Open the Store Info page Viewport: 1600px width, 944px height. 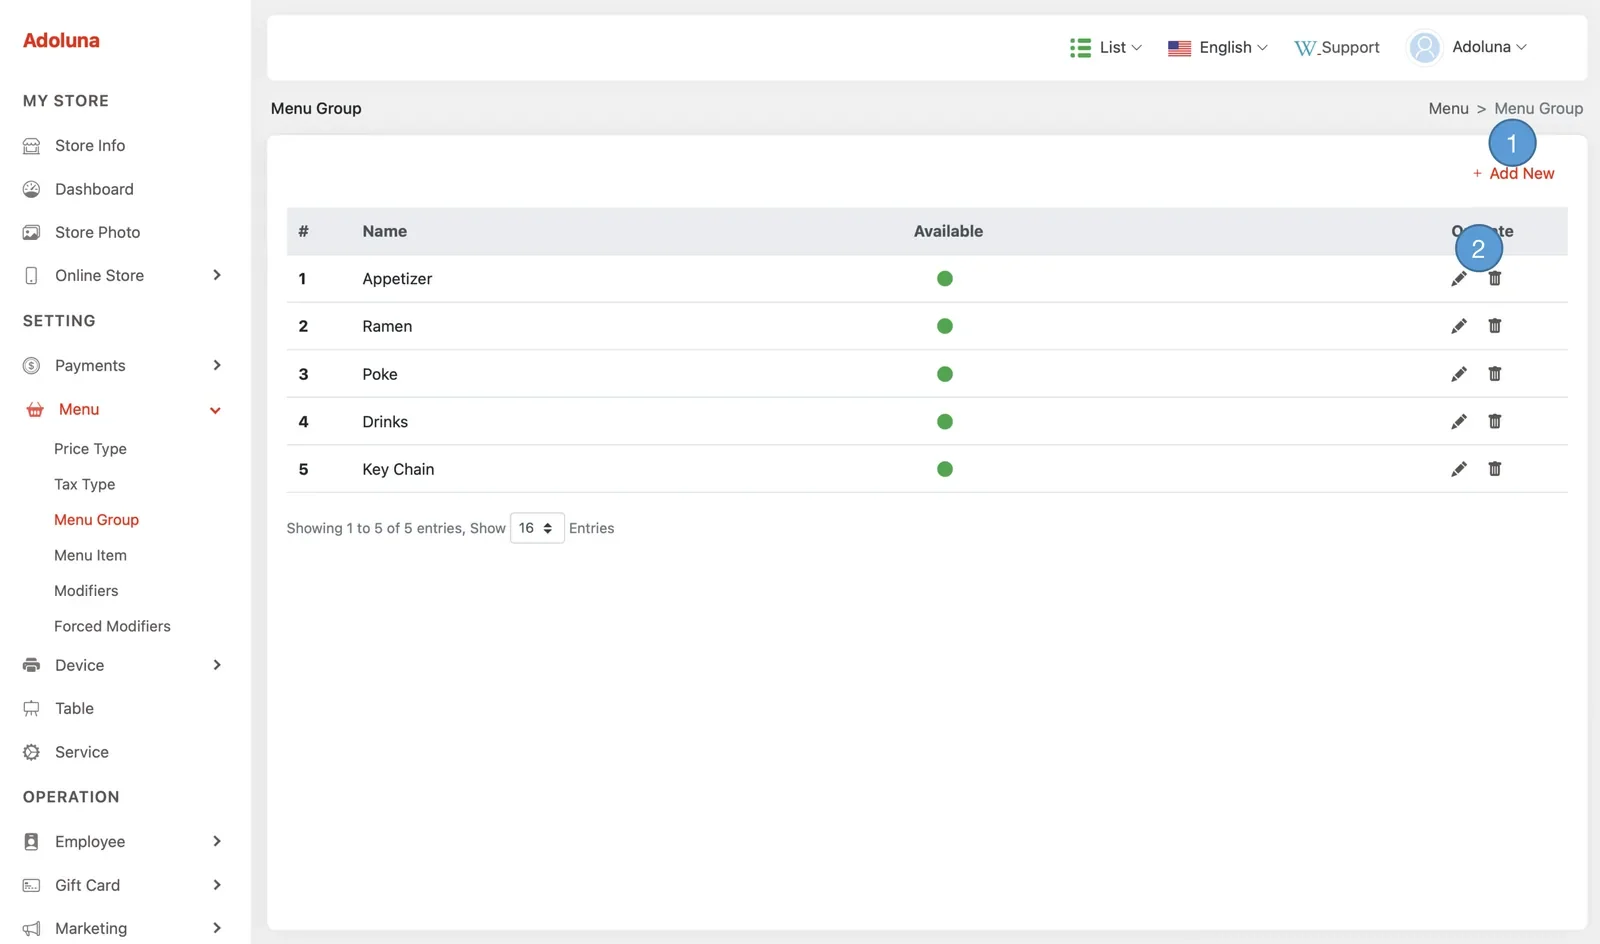(x=90, y=146)
